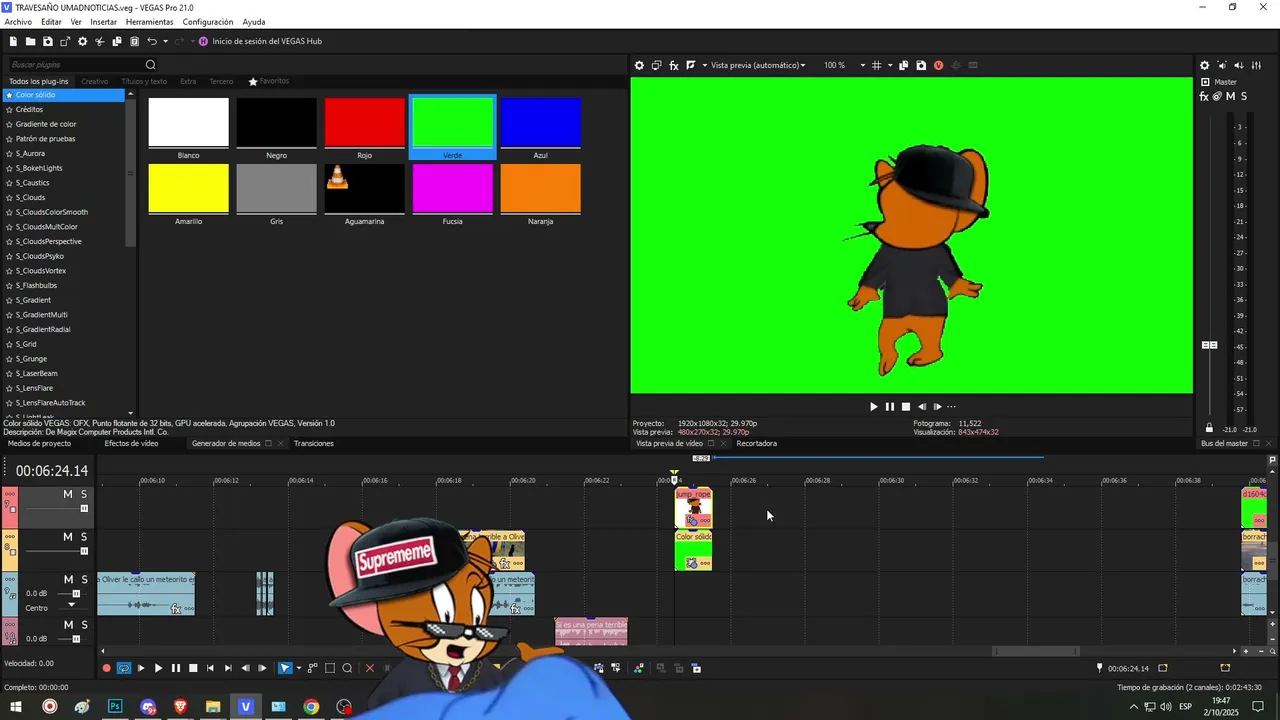Open project properties gear in main toolbar
Viewport: 1280px width, 720px height.
coord(82,41)
